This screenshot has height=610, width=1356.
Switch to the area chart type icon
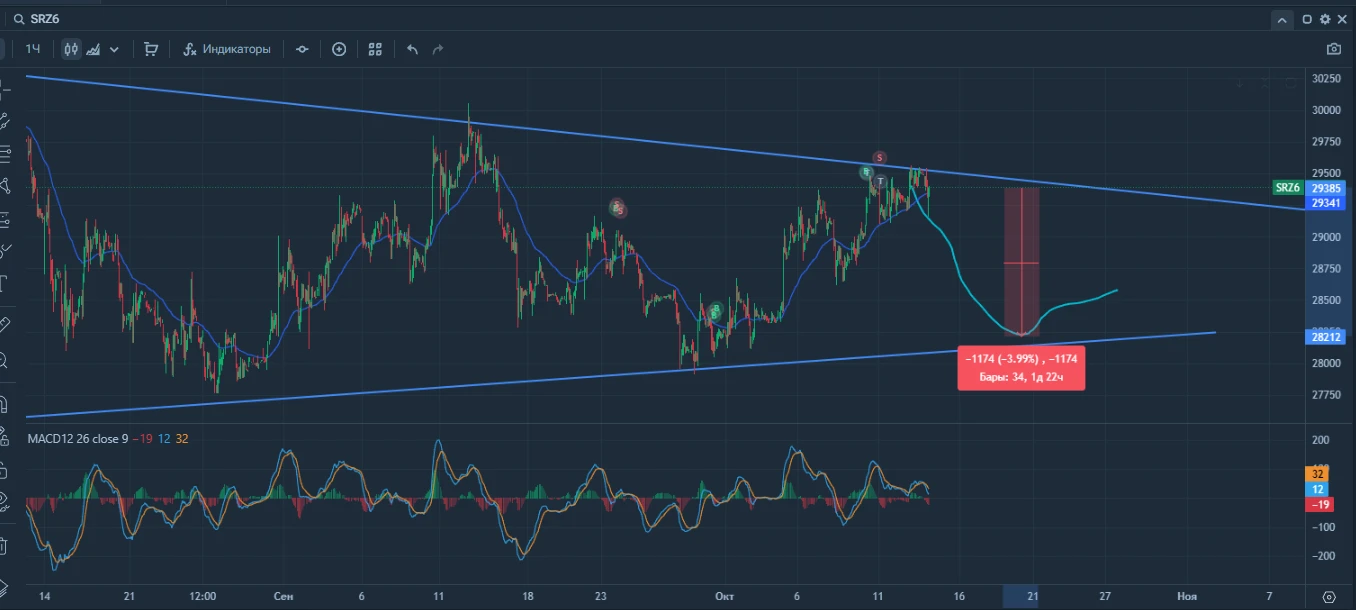pyautogui.click(x=95, y=49)
